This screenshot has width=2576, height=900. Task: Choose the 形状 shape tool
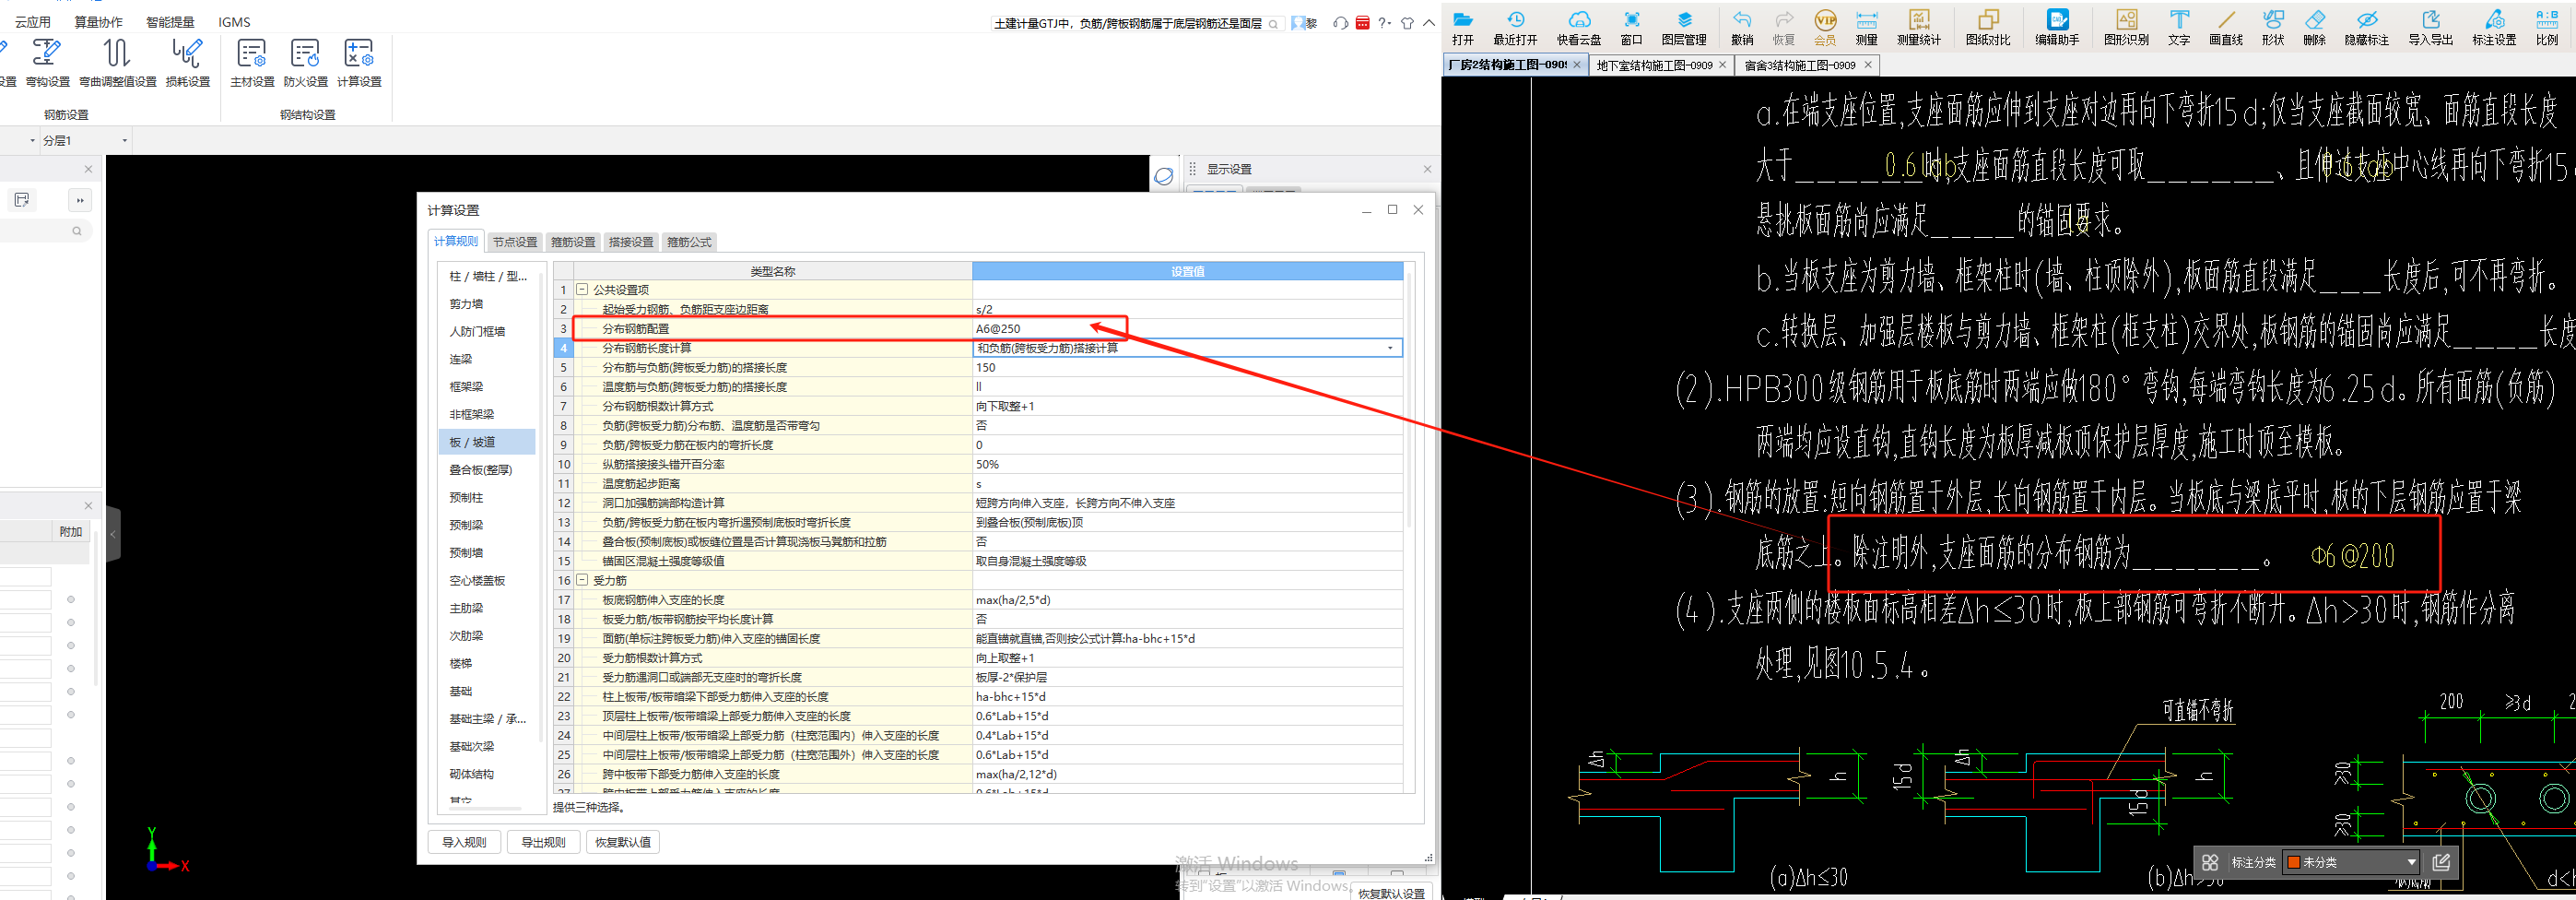pos(2273,27)
